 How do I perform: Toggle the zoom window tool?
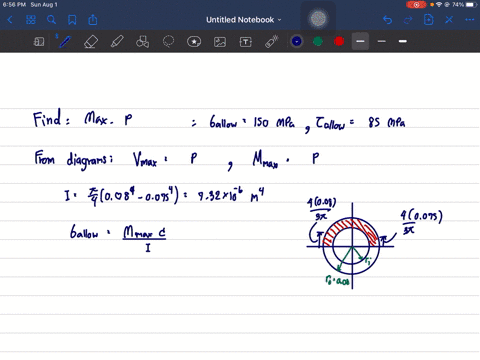39,42
